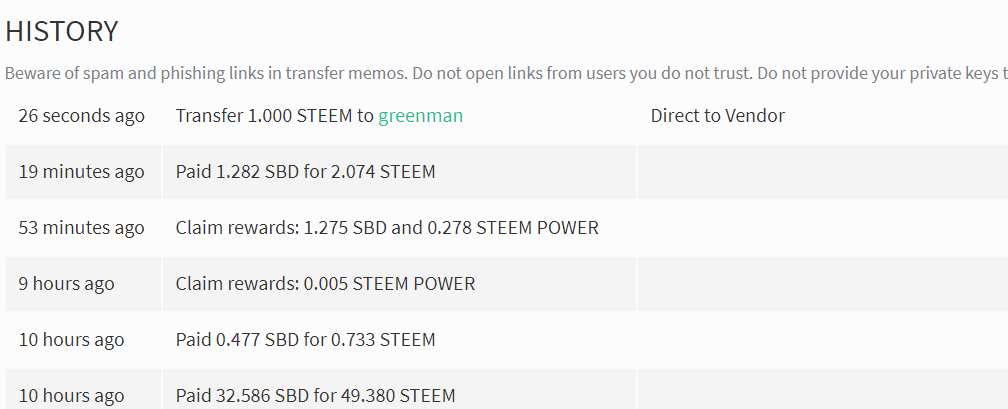1008x409 pixels.
Task: Select Claim rewards 1.275 SBD entry
Action: [387, 228]
